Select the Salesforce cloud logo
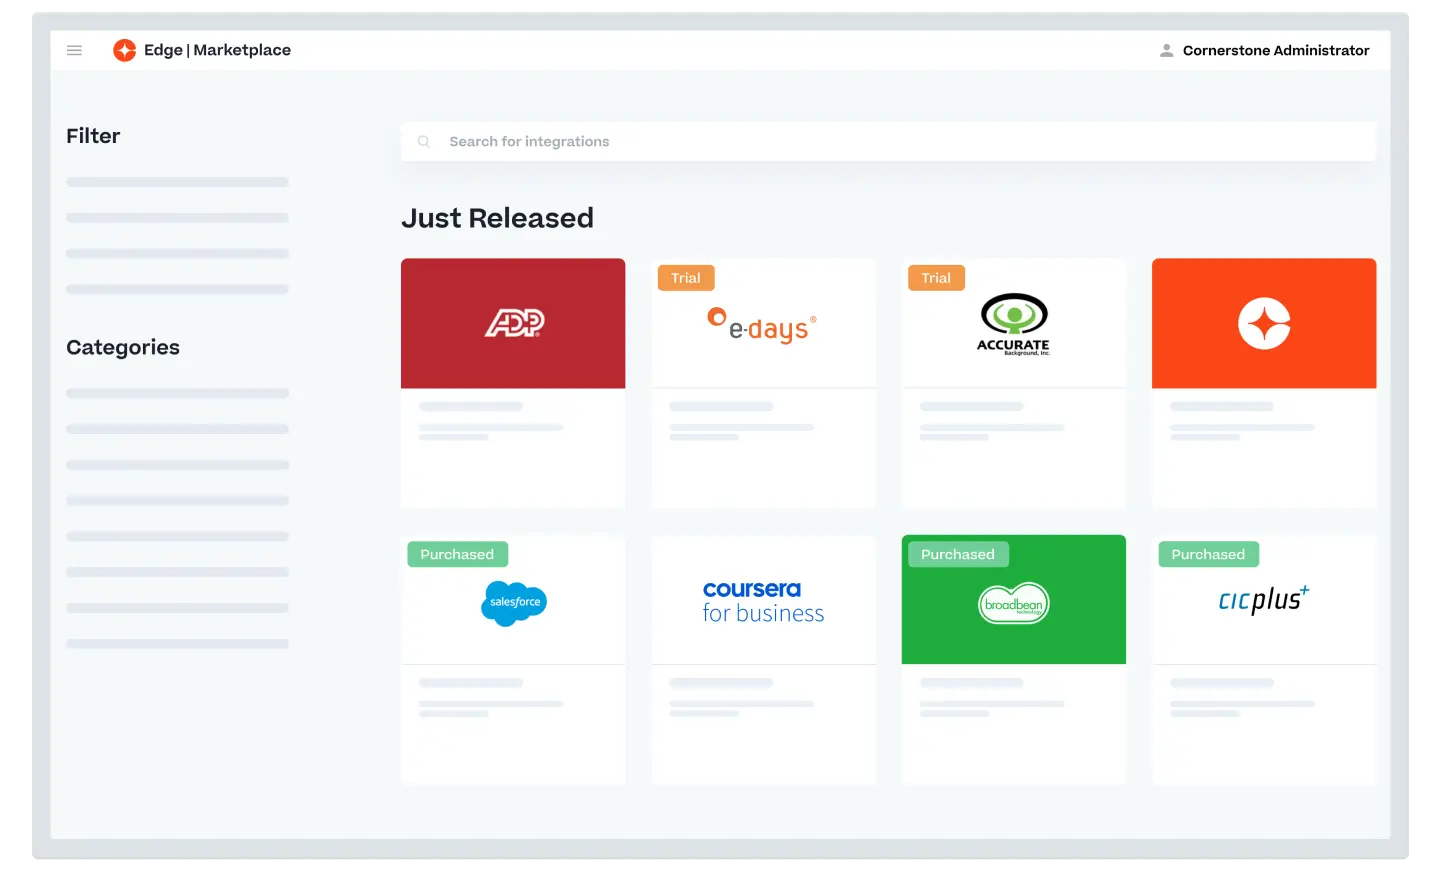1440x872 pixels. click(x=513, y=603)
